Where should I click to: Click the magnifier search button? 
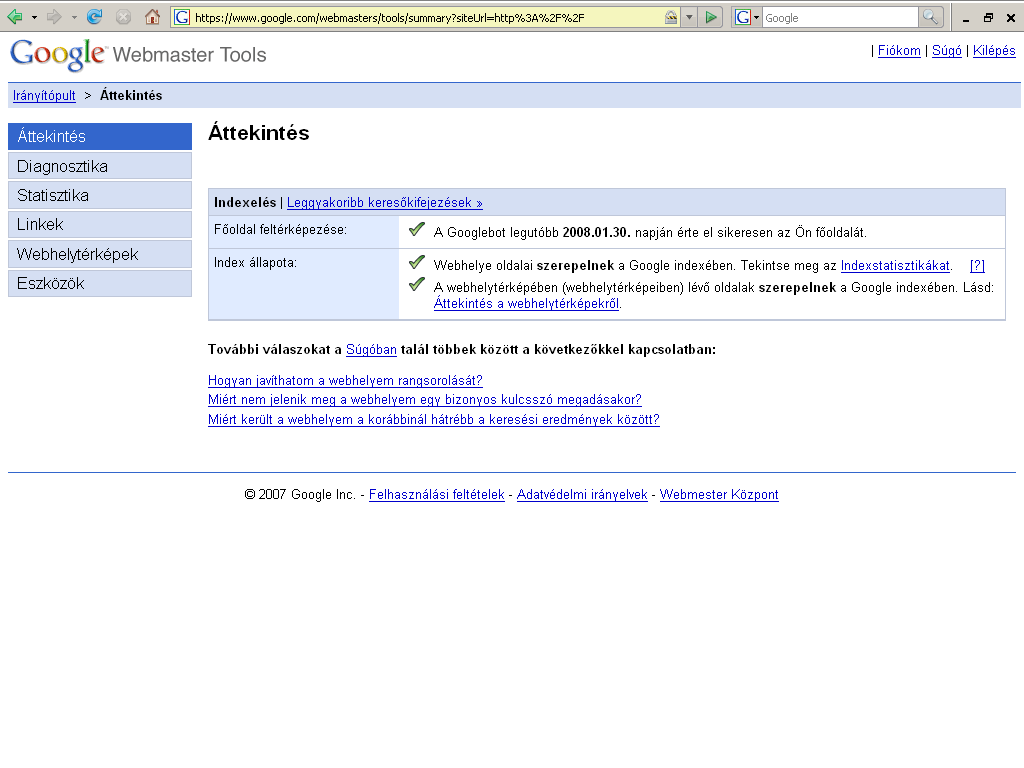(x=930, y=18)
